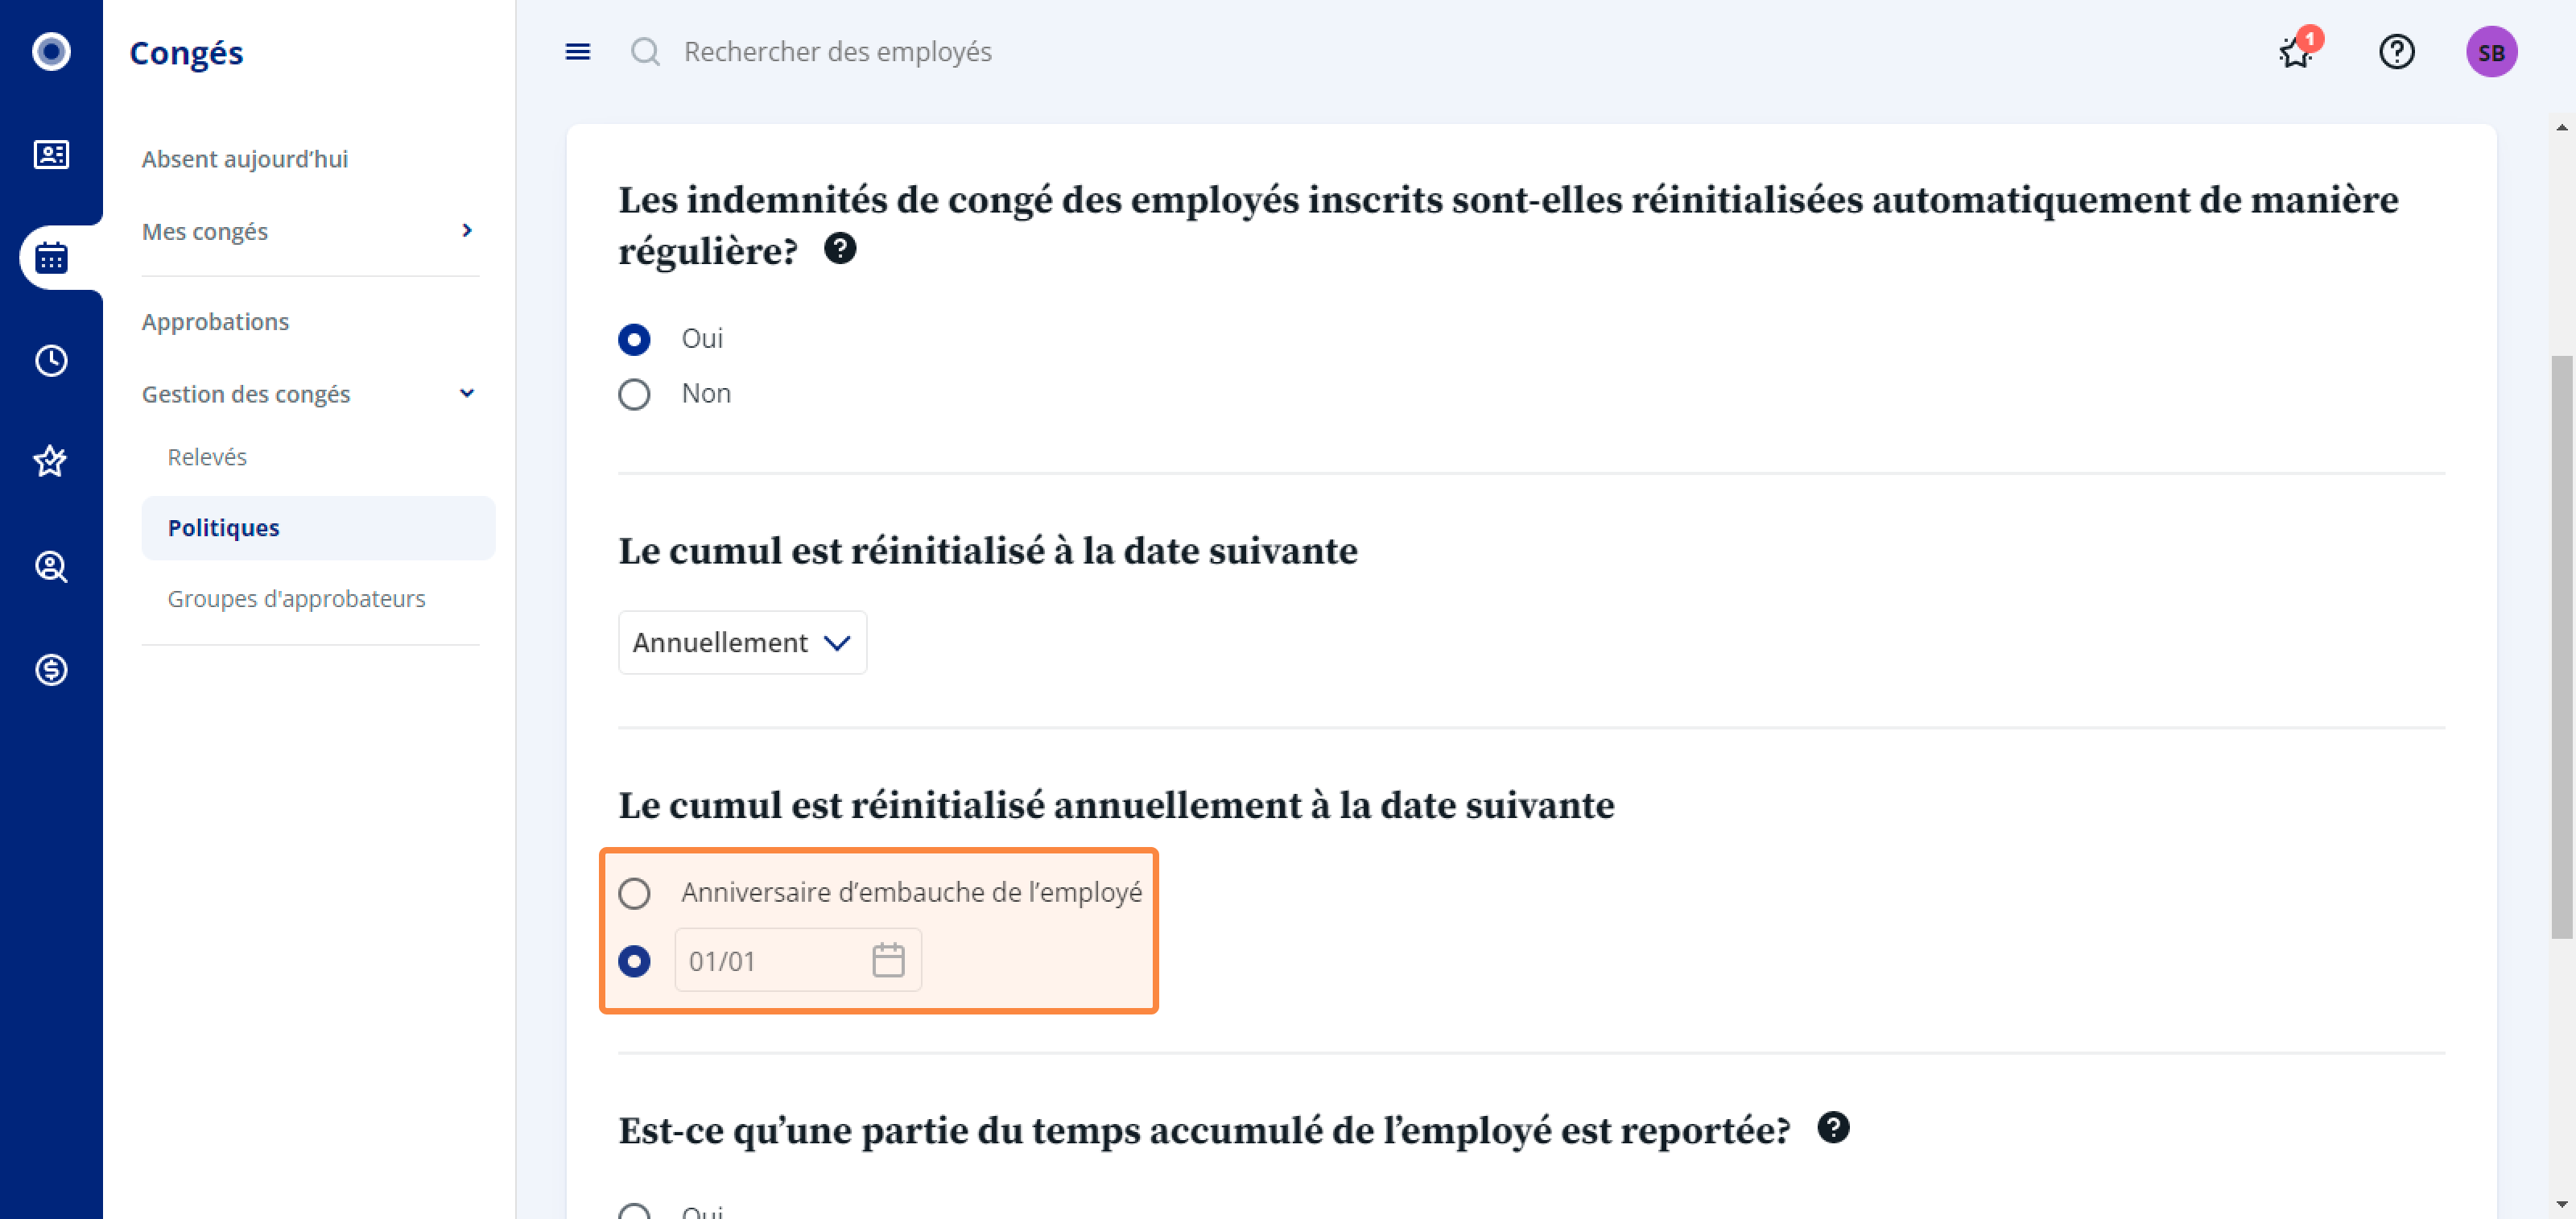This screenshot has width=2576, height=1219.
Task: Open the star performance sidebar icon
Action: click(51, 461)
